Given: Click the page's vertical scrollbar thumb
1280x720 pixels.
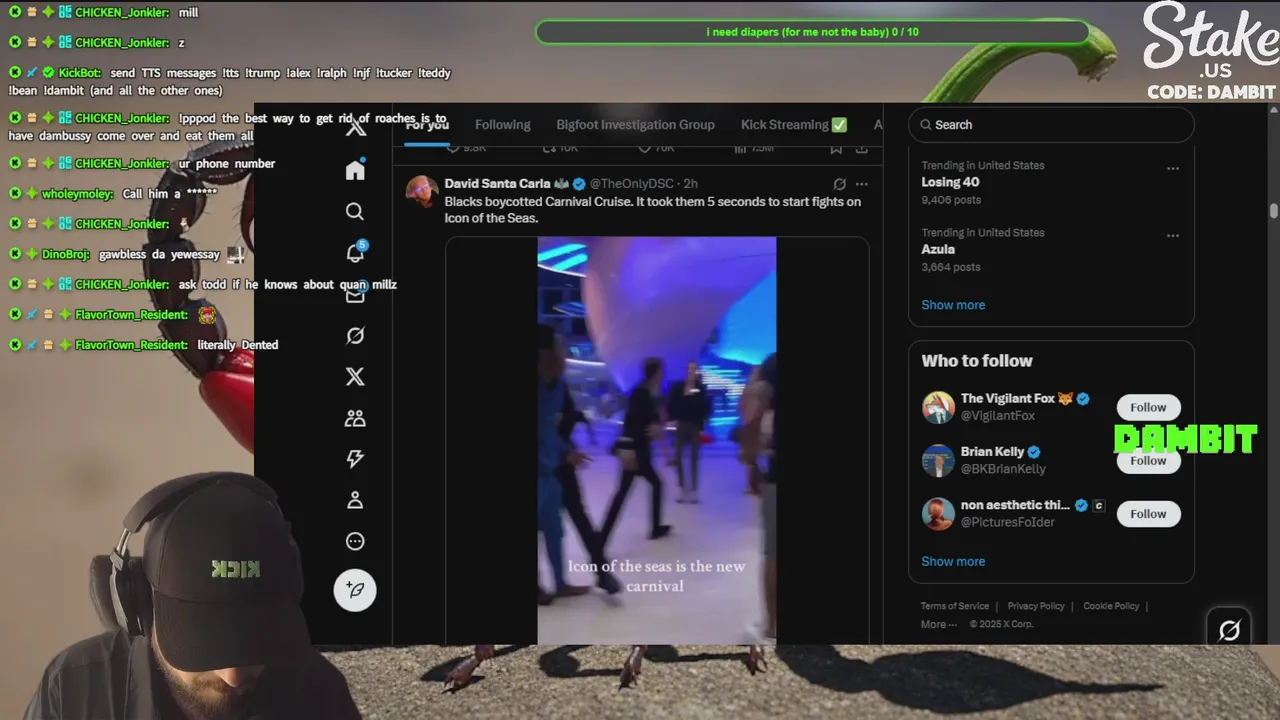Looking at the screenshot, I should (x=1274, y=210).
